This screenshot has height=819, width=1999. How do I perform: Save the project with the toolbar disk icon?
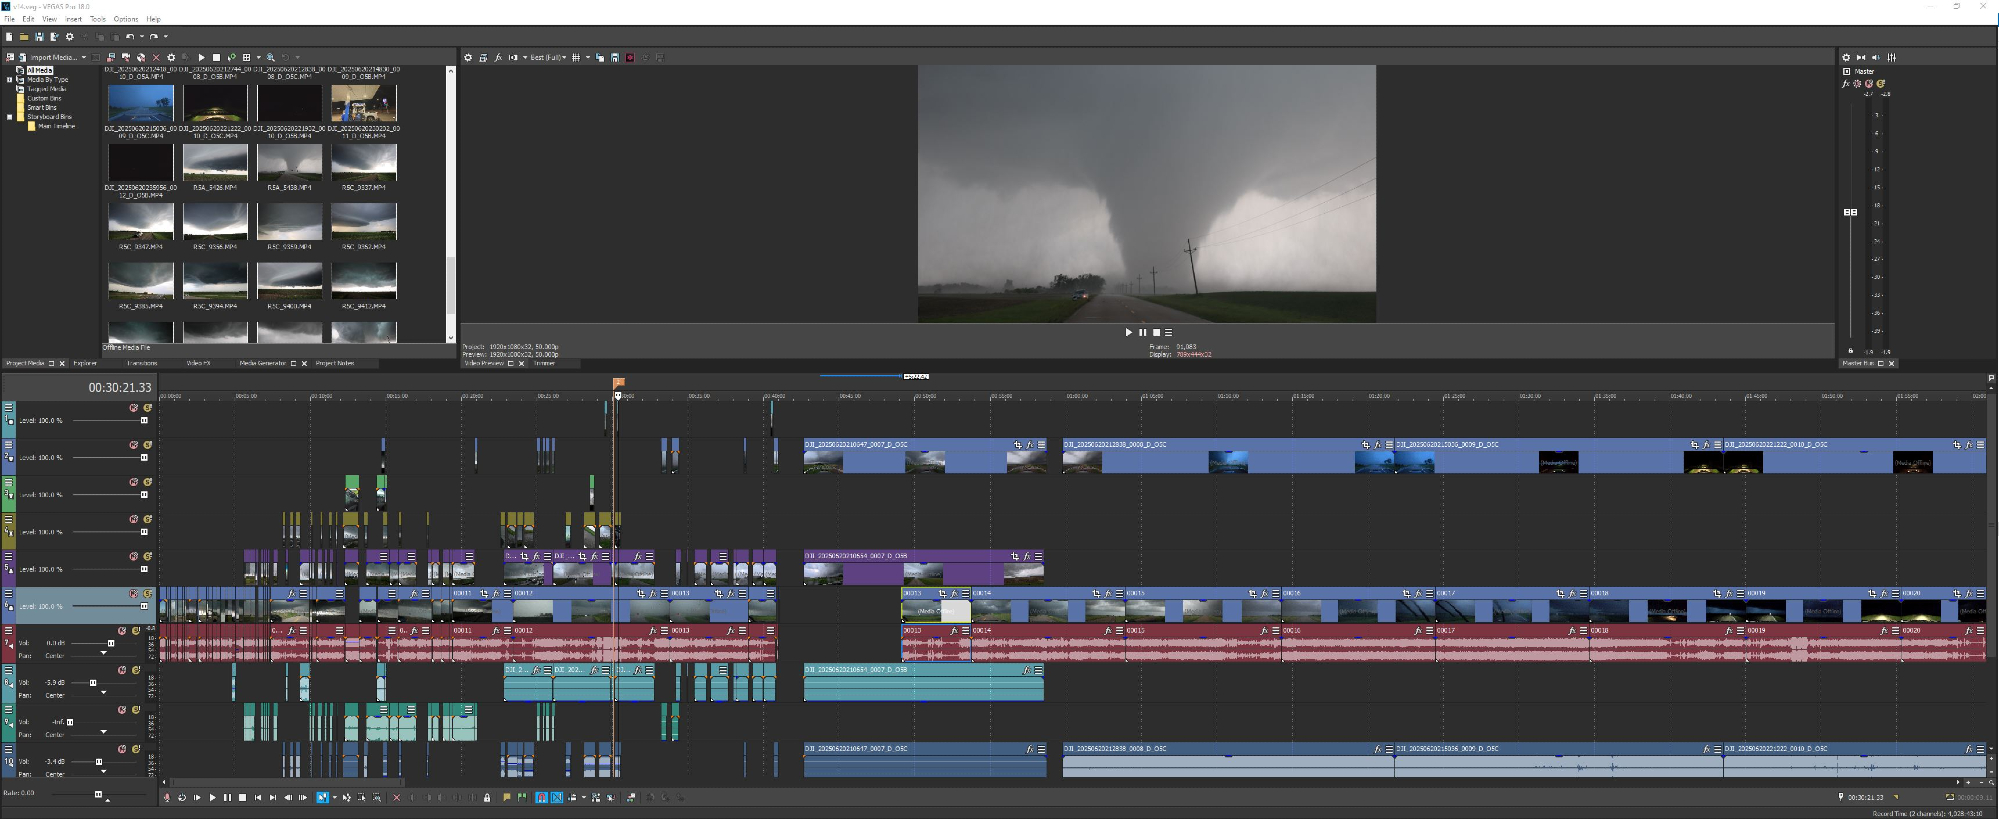[39, 37]
